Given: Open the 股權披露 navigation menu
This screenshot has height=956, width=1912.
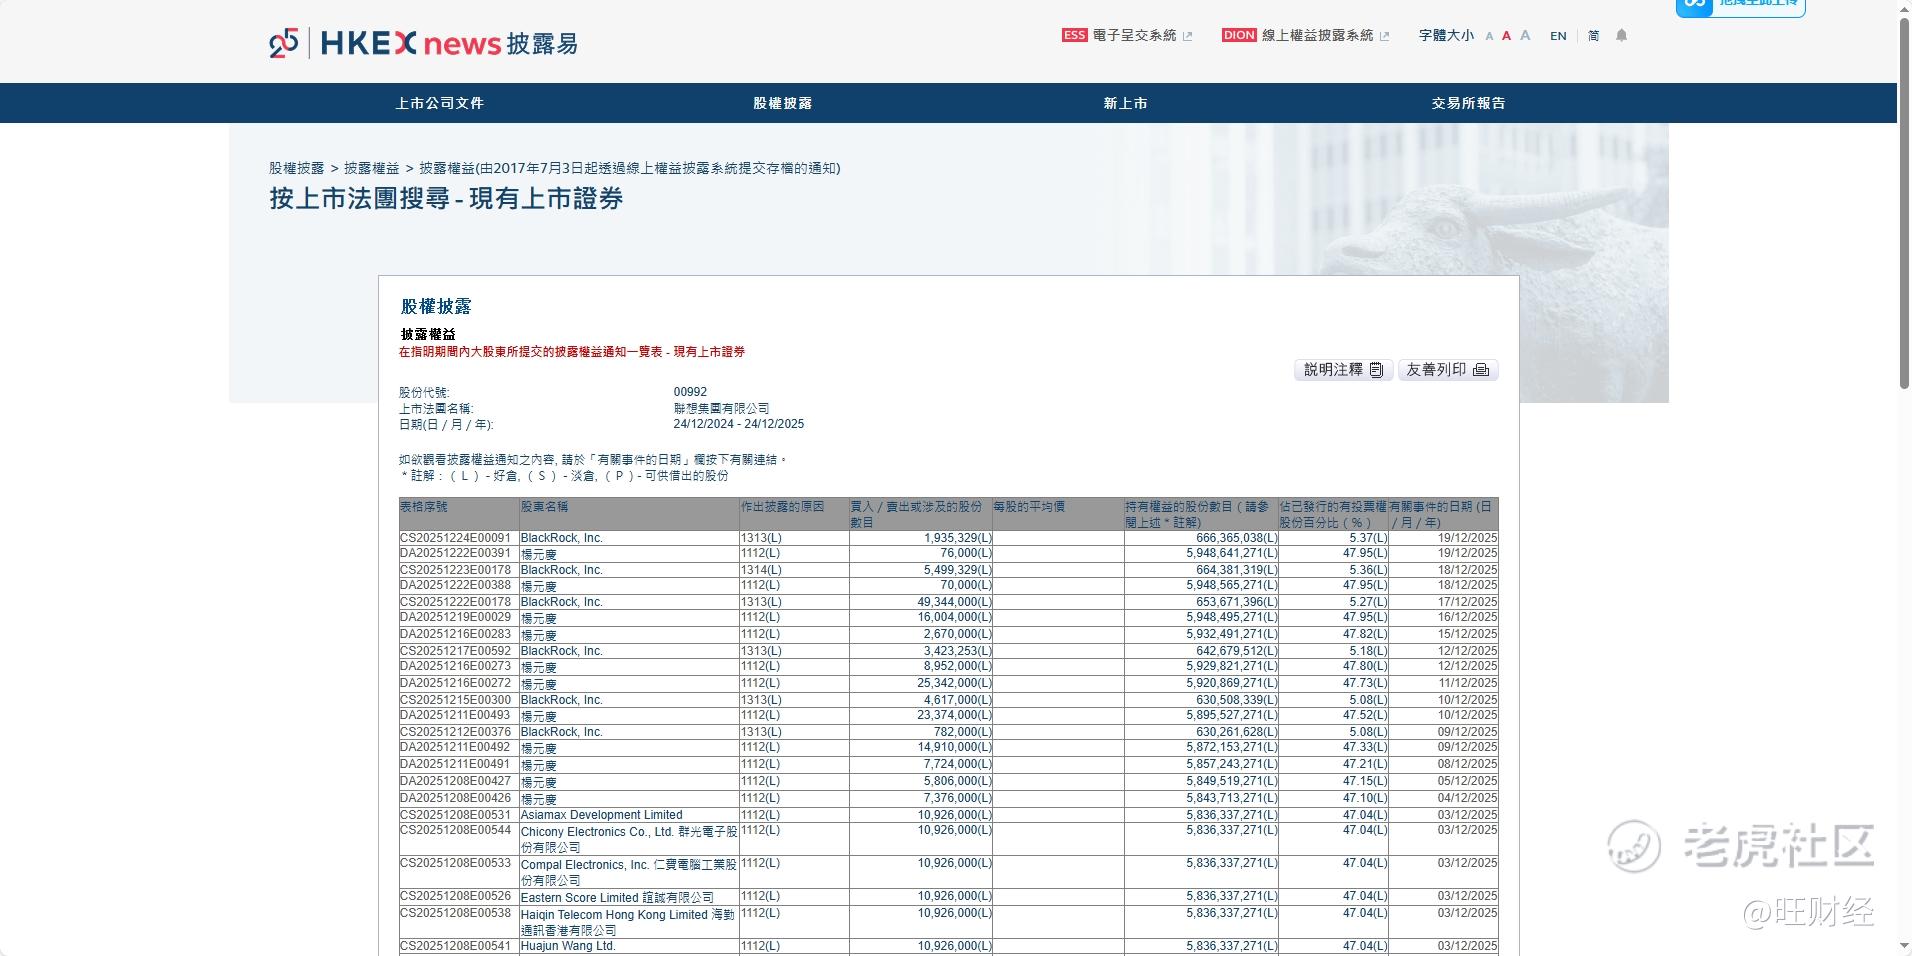Looking at the screenshot, I should click(x=783, y=103).
